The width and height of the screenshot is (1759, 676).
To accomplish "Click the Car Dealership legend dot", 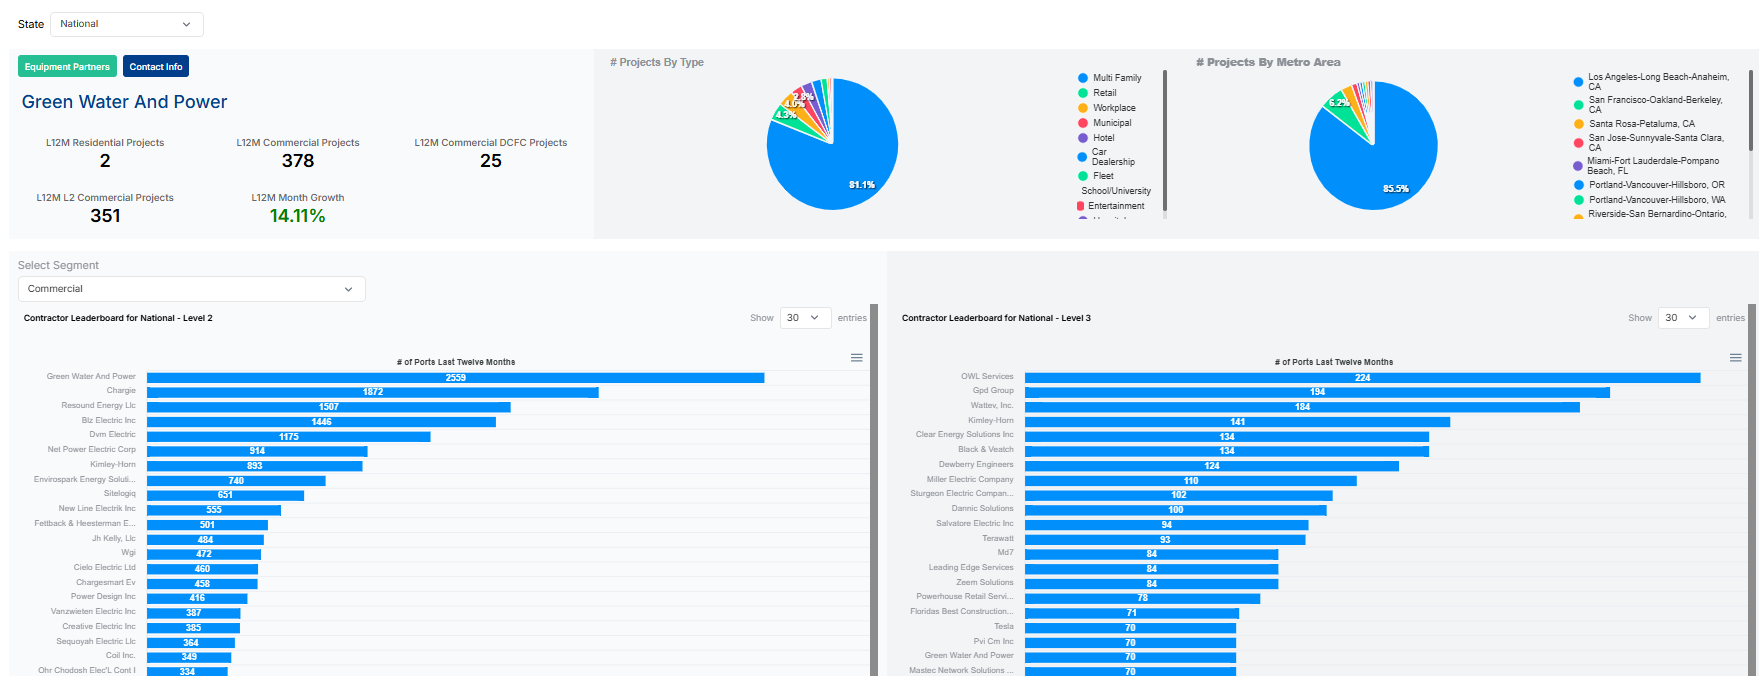I will (1082, 157).
